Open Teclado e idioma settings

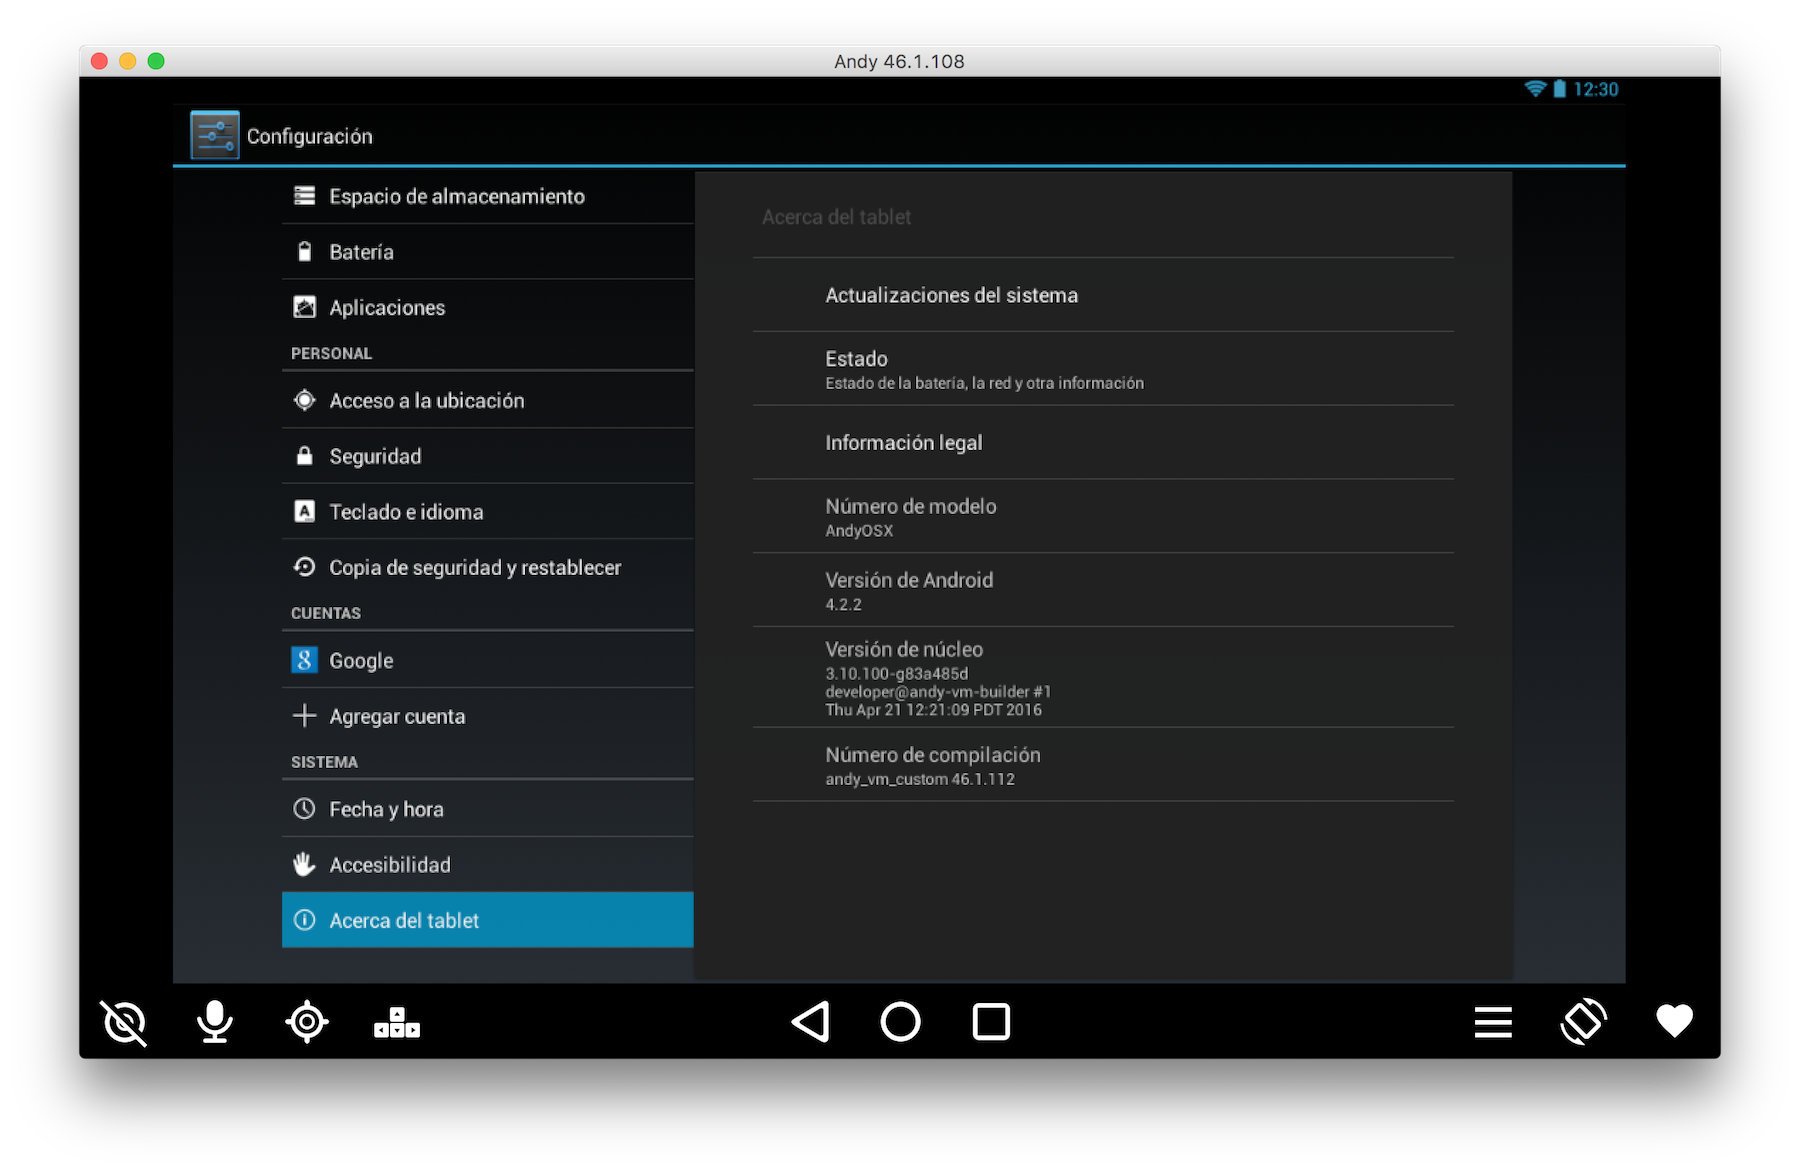tap(488, 511)
